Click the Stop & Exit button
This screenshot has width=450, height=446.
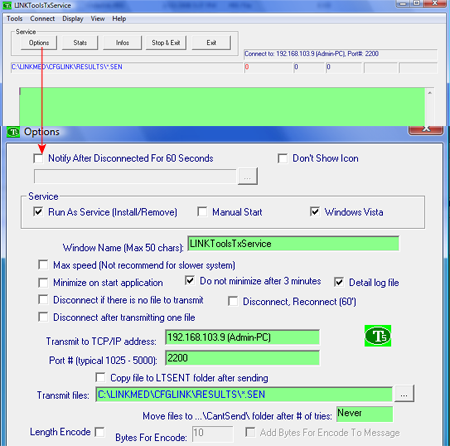click(x=166, y=43)
